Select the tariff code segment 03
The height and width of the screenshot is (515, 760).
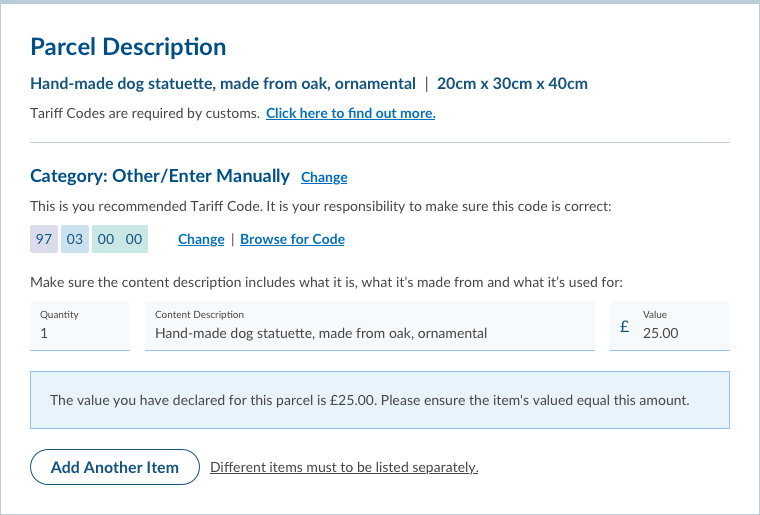(x=75, y=239)
